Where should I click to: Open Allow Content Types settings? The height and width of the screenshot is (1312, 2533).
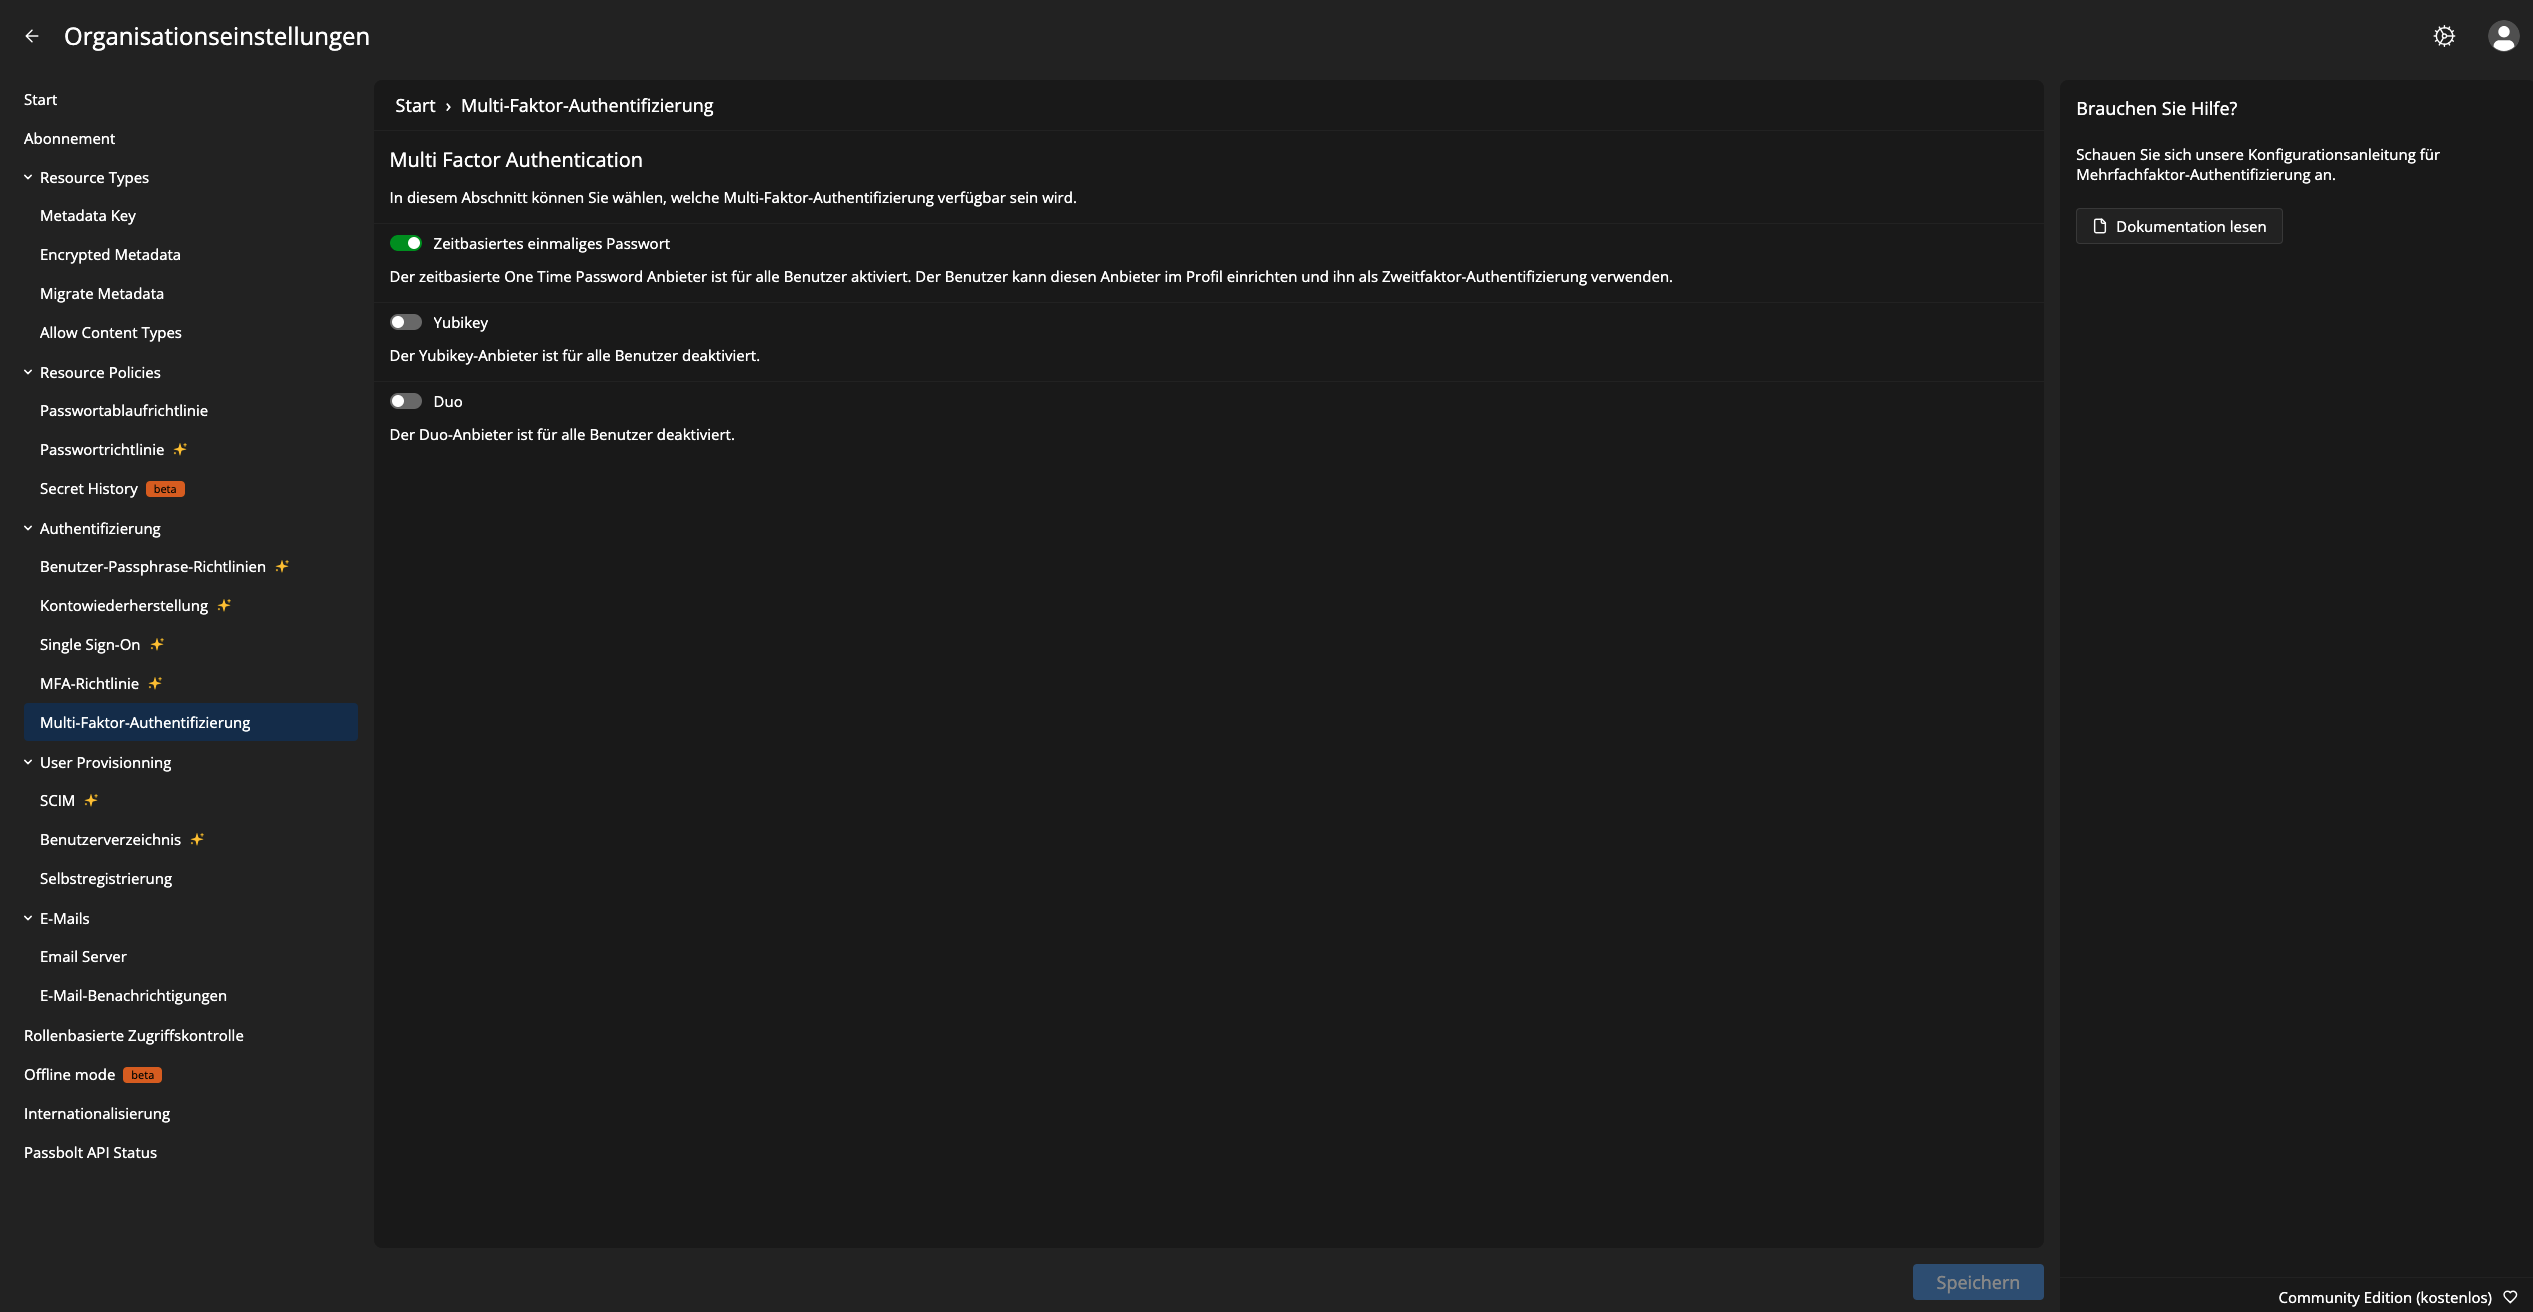(x=111, y=332)
